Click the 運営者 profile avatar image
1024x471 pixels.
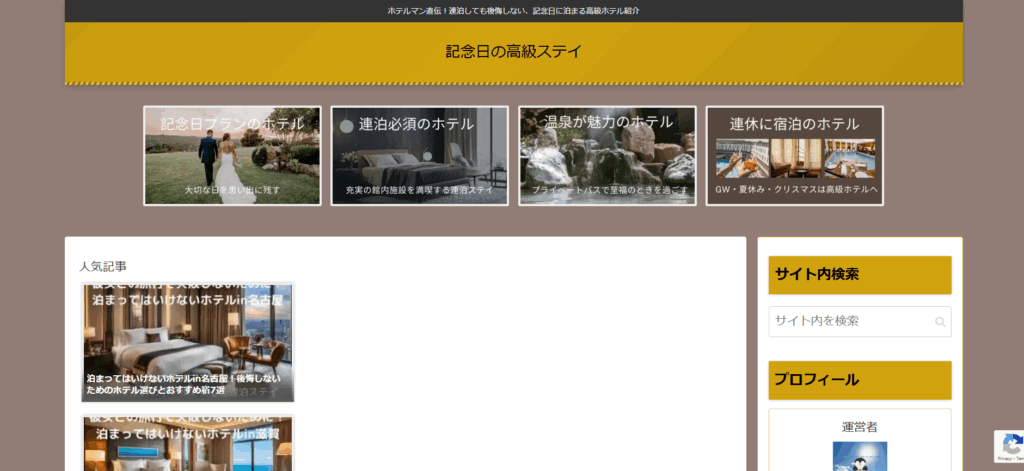pos(859,457)
